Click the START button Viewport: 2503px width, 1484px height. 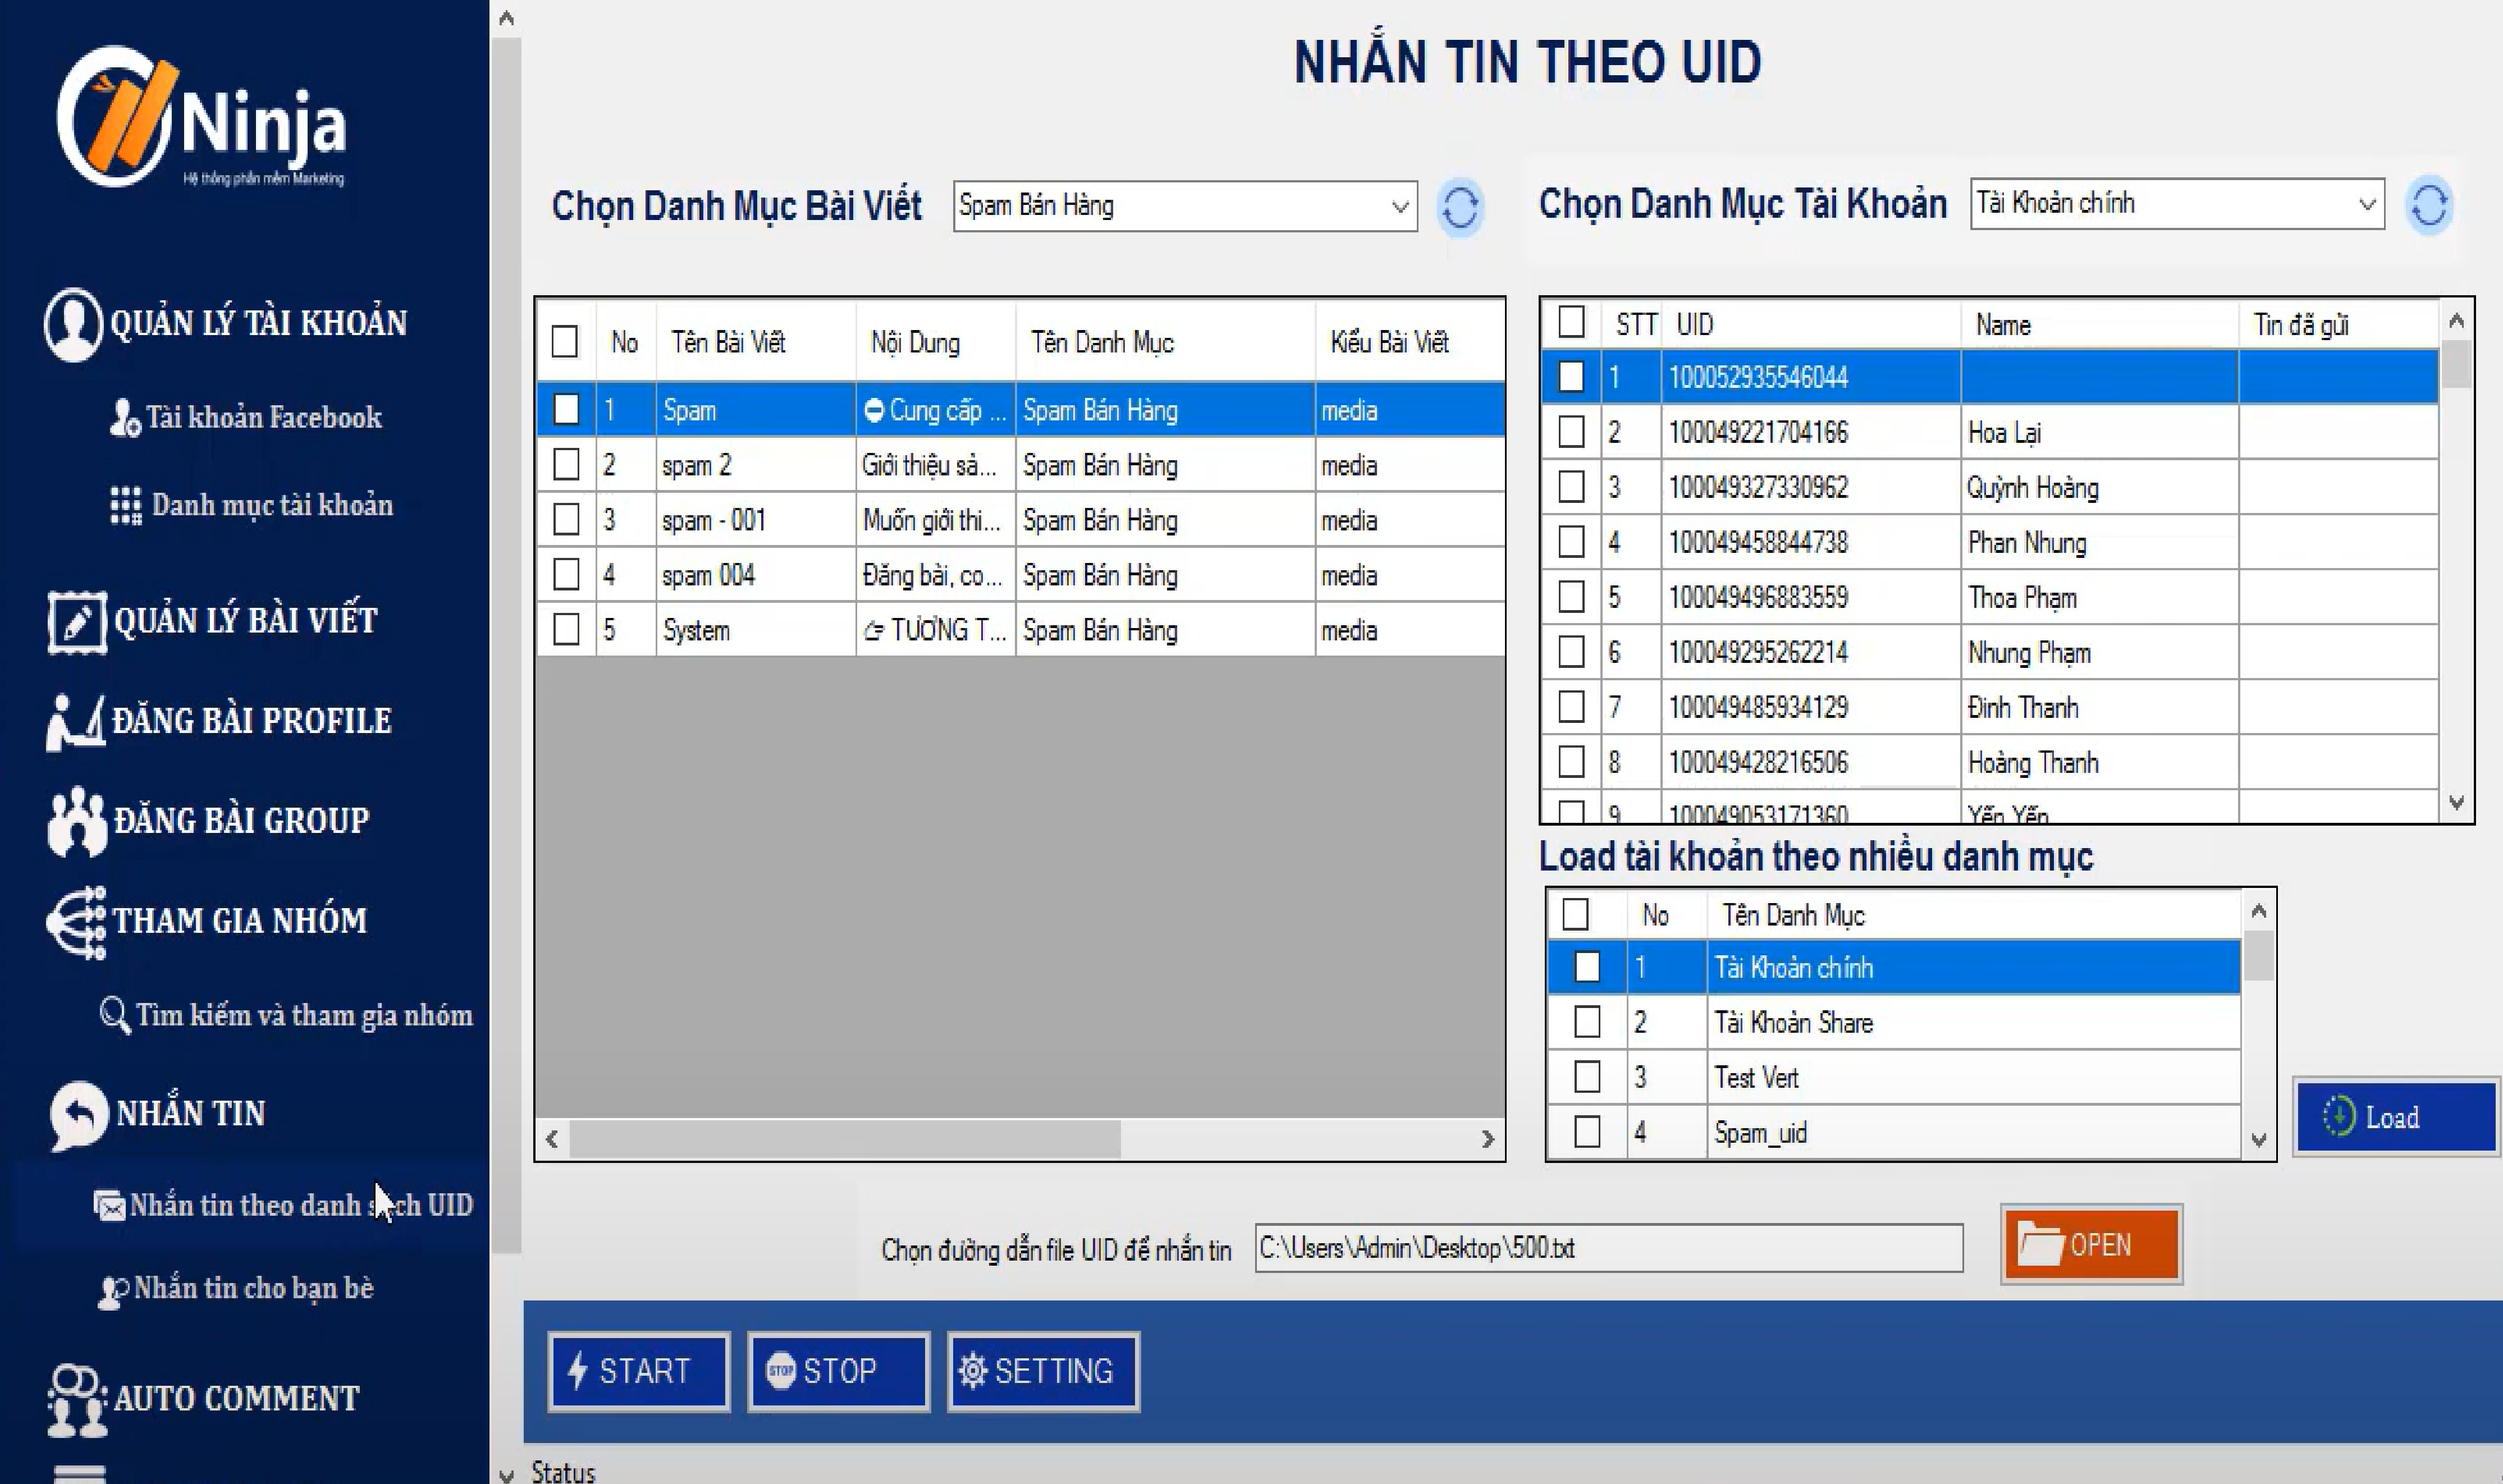coord(639,1371)
